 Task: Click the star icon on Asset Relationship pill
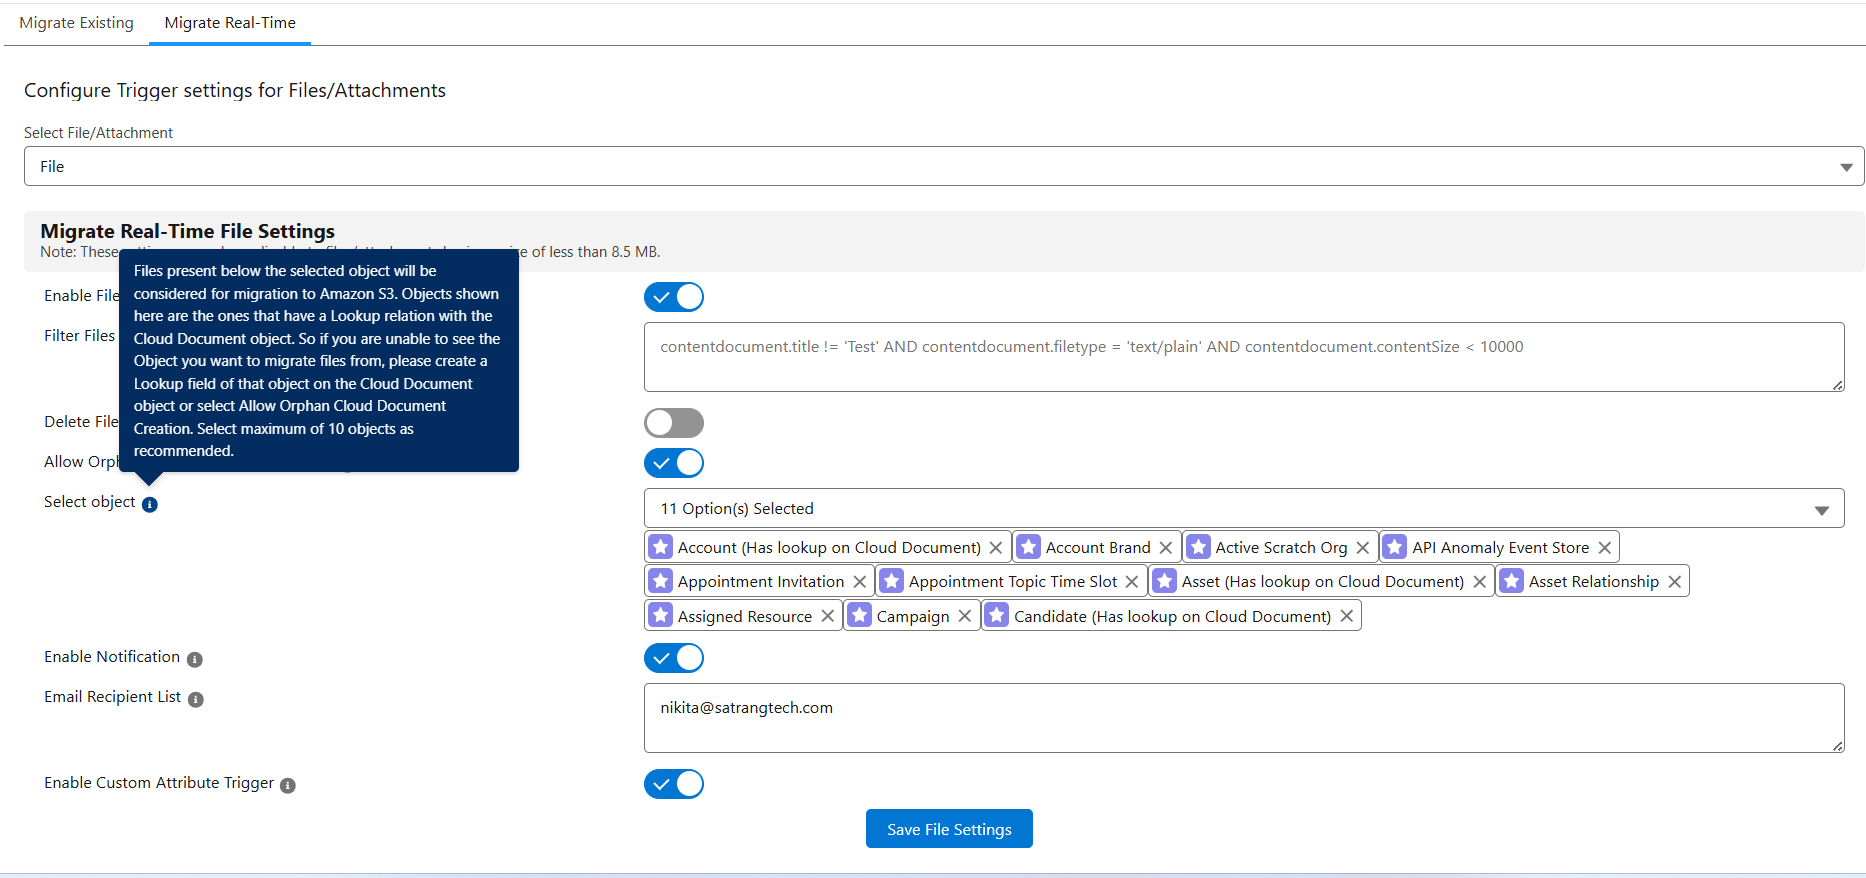click(x=1512, y=581)
